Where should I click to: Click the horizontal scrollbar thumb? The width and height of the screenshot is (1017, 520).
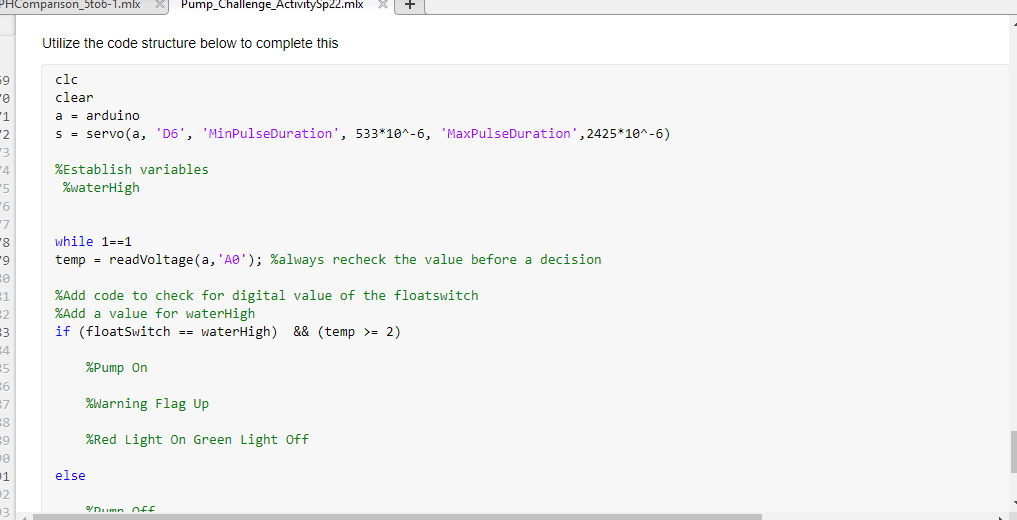click(x=397, y=517)
